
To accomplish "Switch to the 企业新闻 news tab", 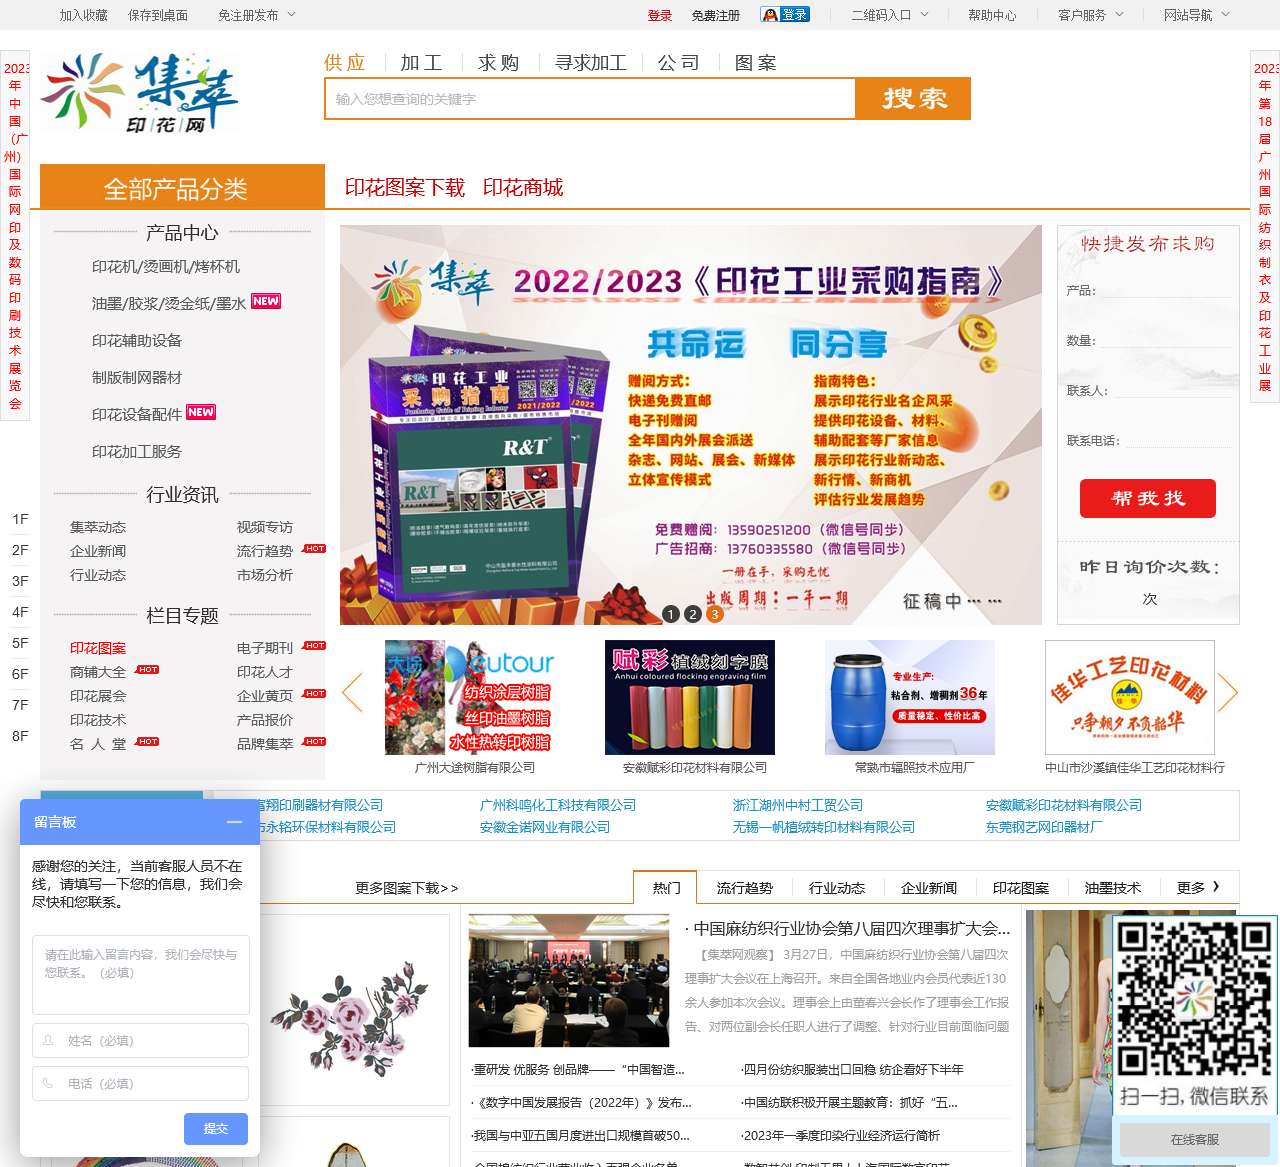I will click(929, 887).
